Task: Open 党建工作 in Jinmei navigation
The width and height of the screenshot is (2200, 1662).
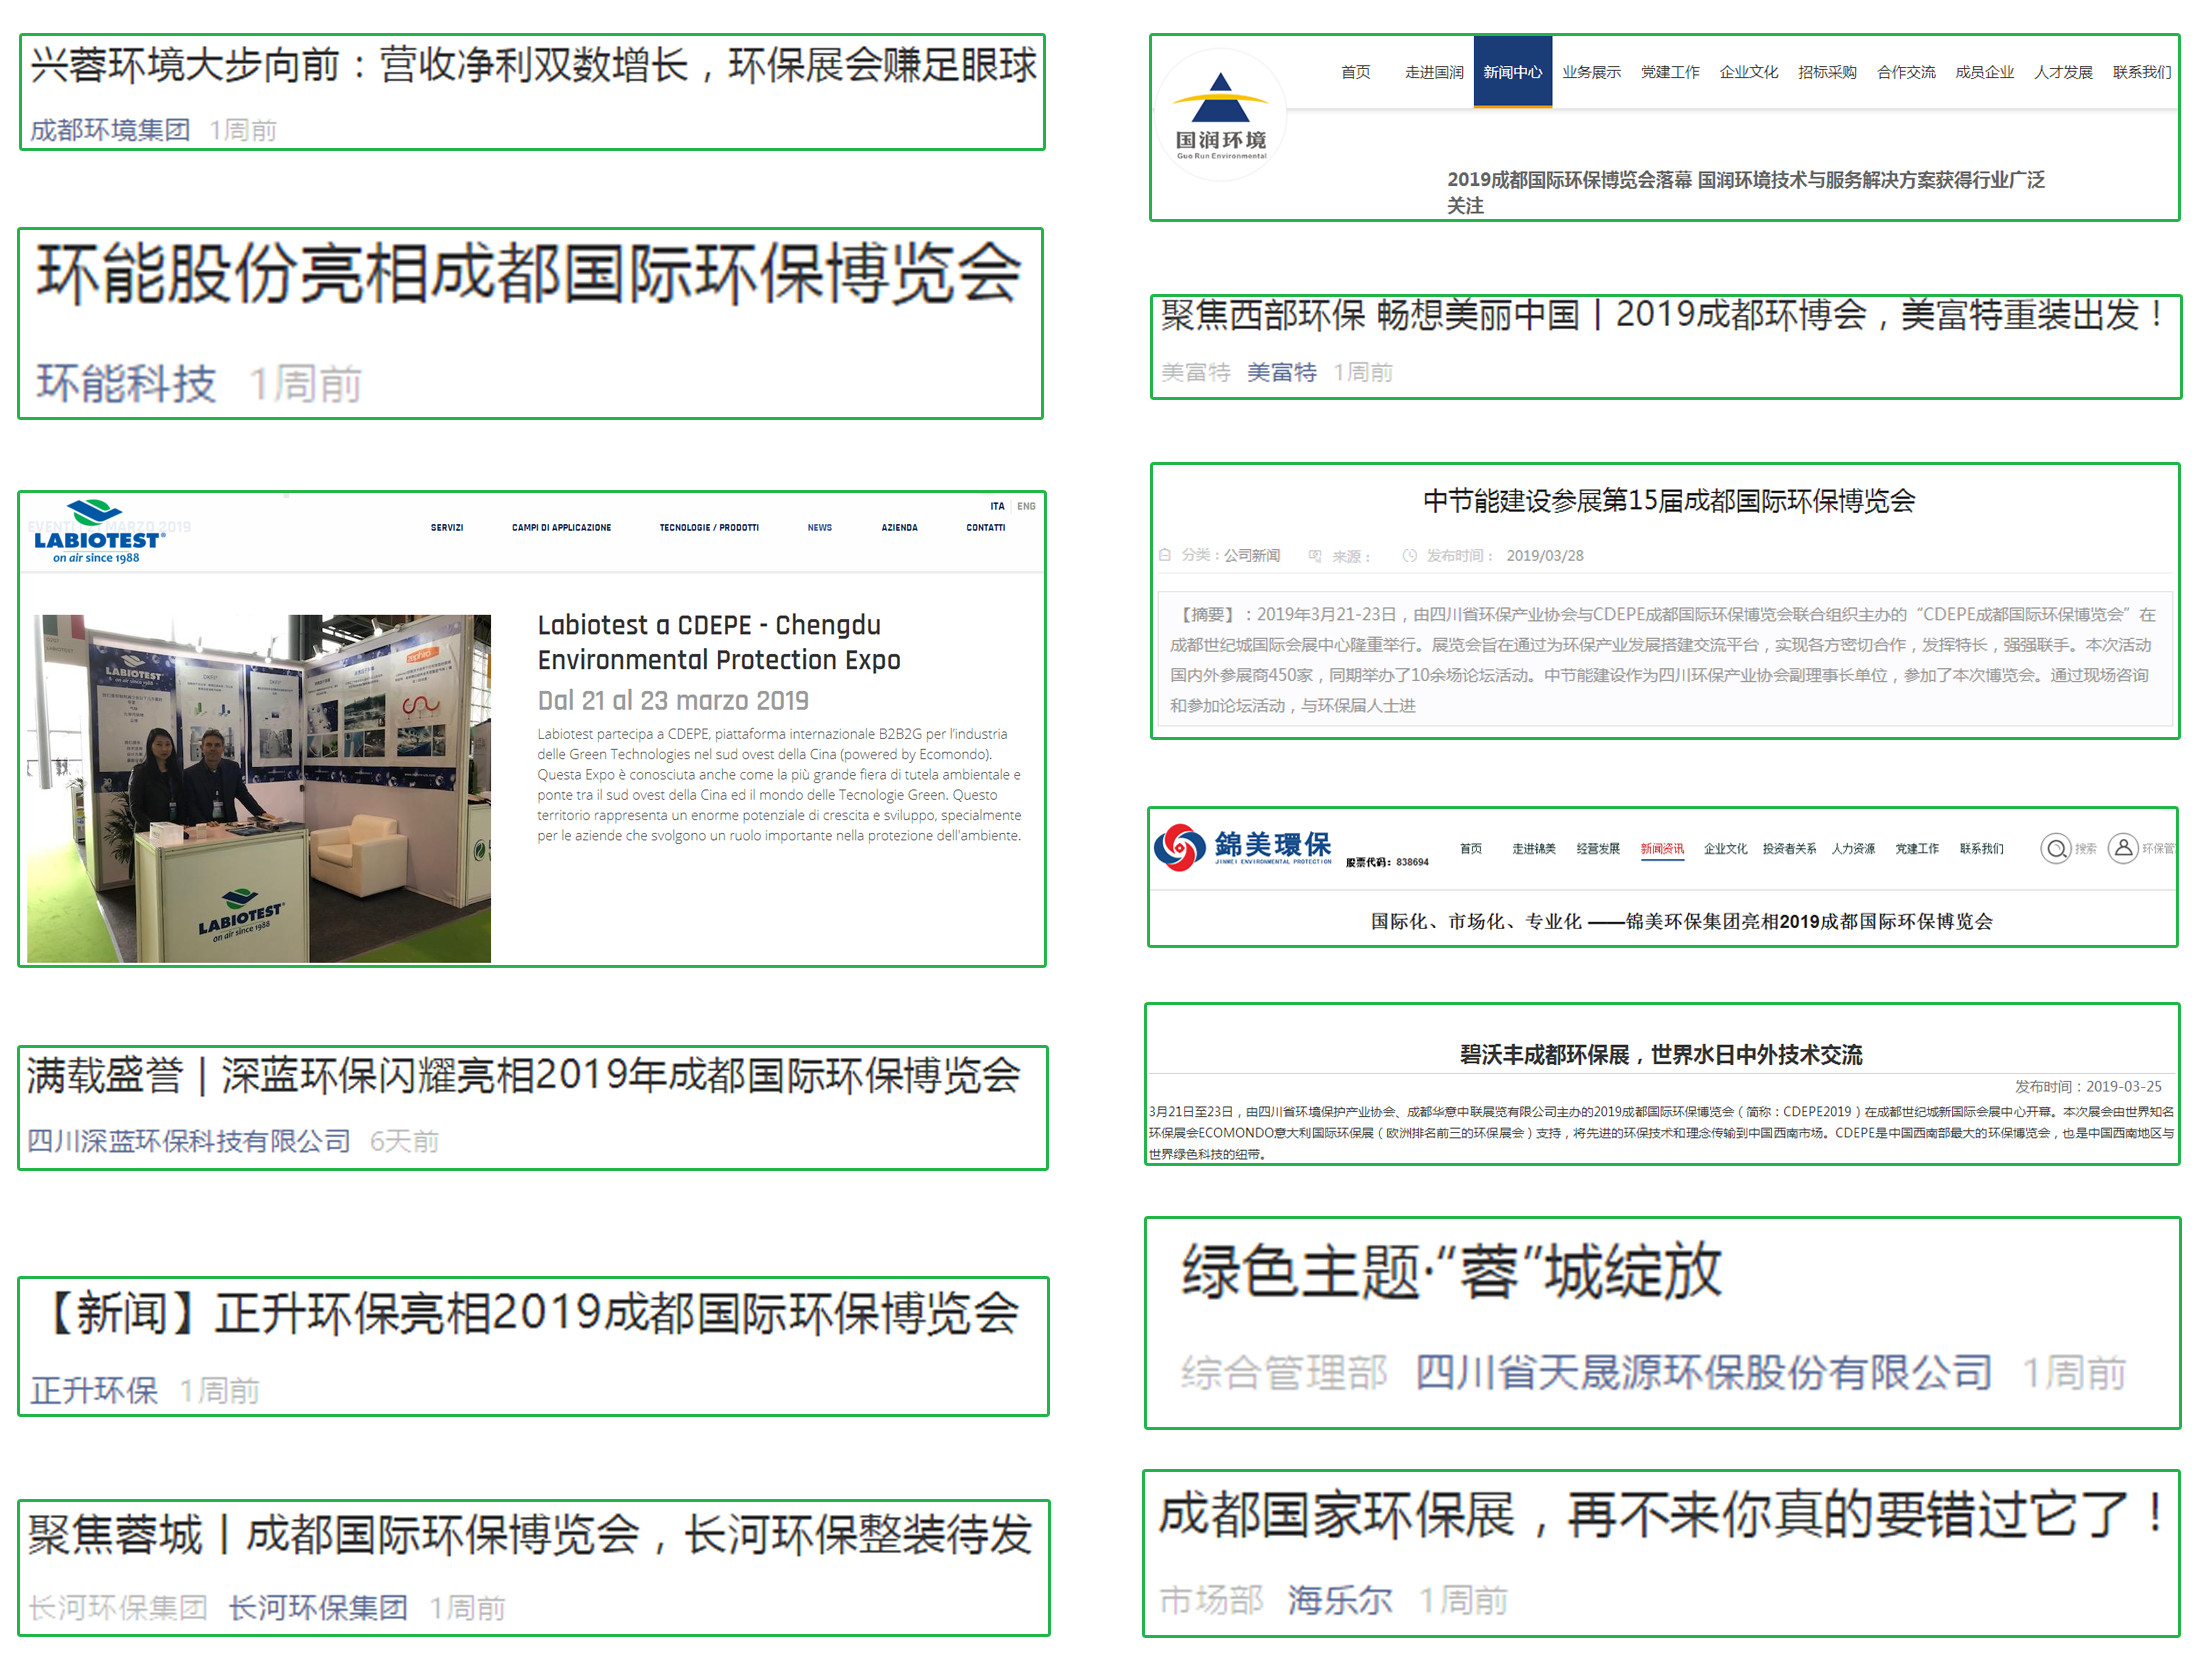Action: [x=1917, y=849]
